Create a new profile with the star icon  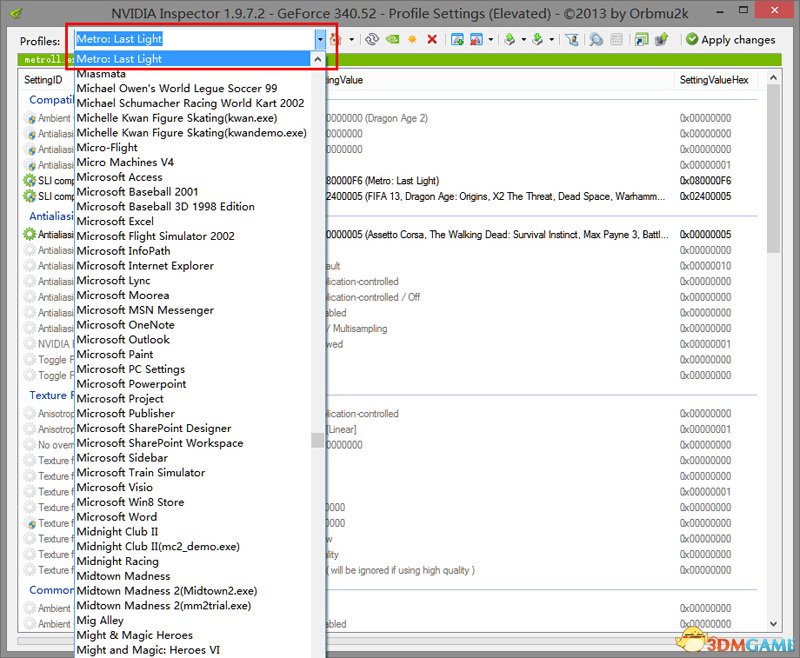pos(412,39)
